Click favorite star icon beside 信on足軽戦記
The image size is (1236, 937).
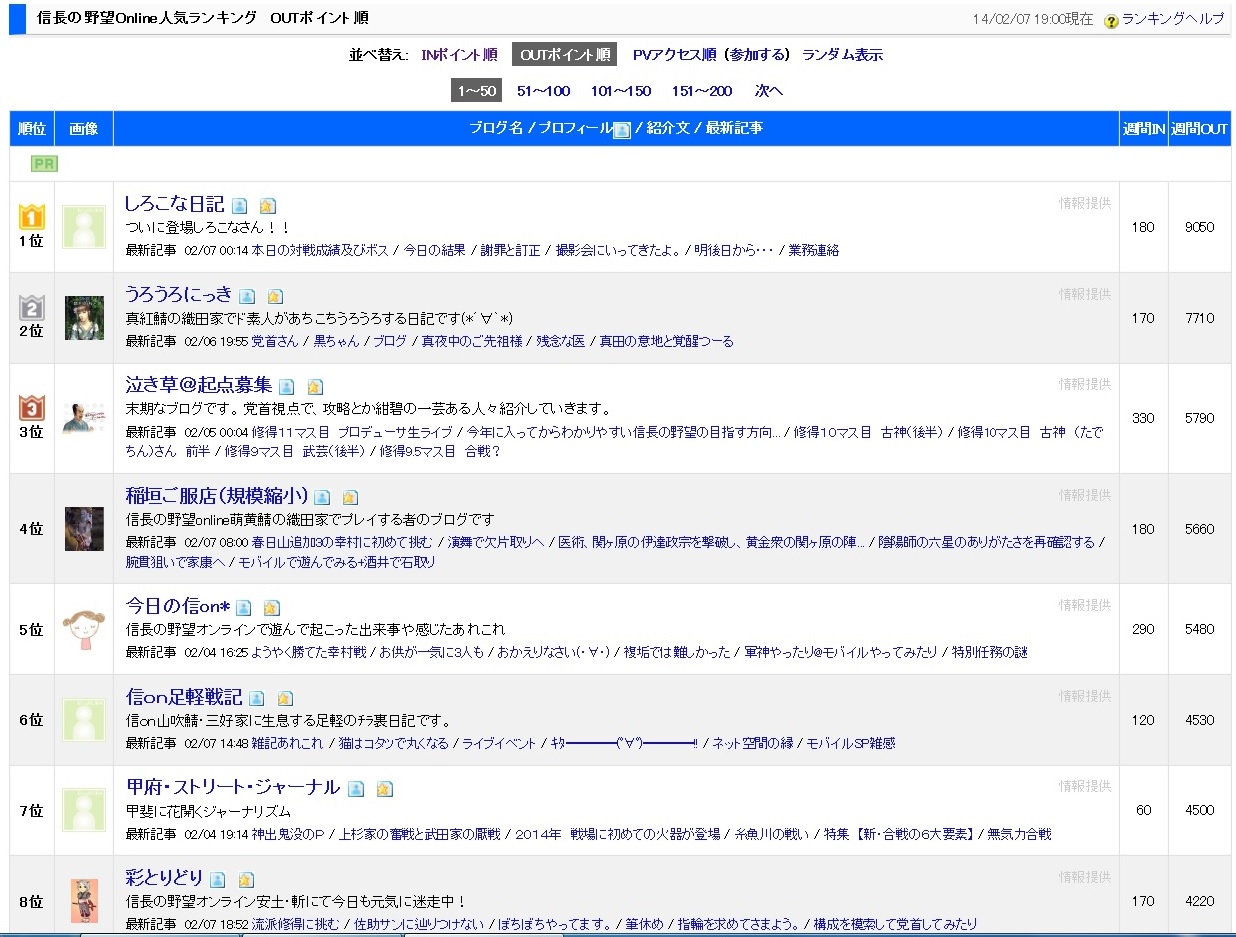[x=285, y=698]
